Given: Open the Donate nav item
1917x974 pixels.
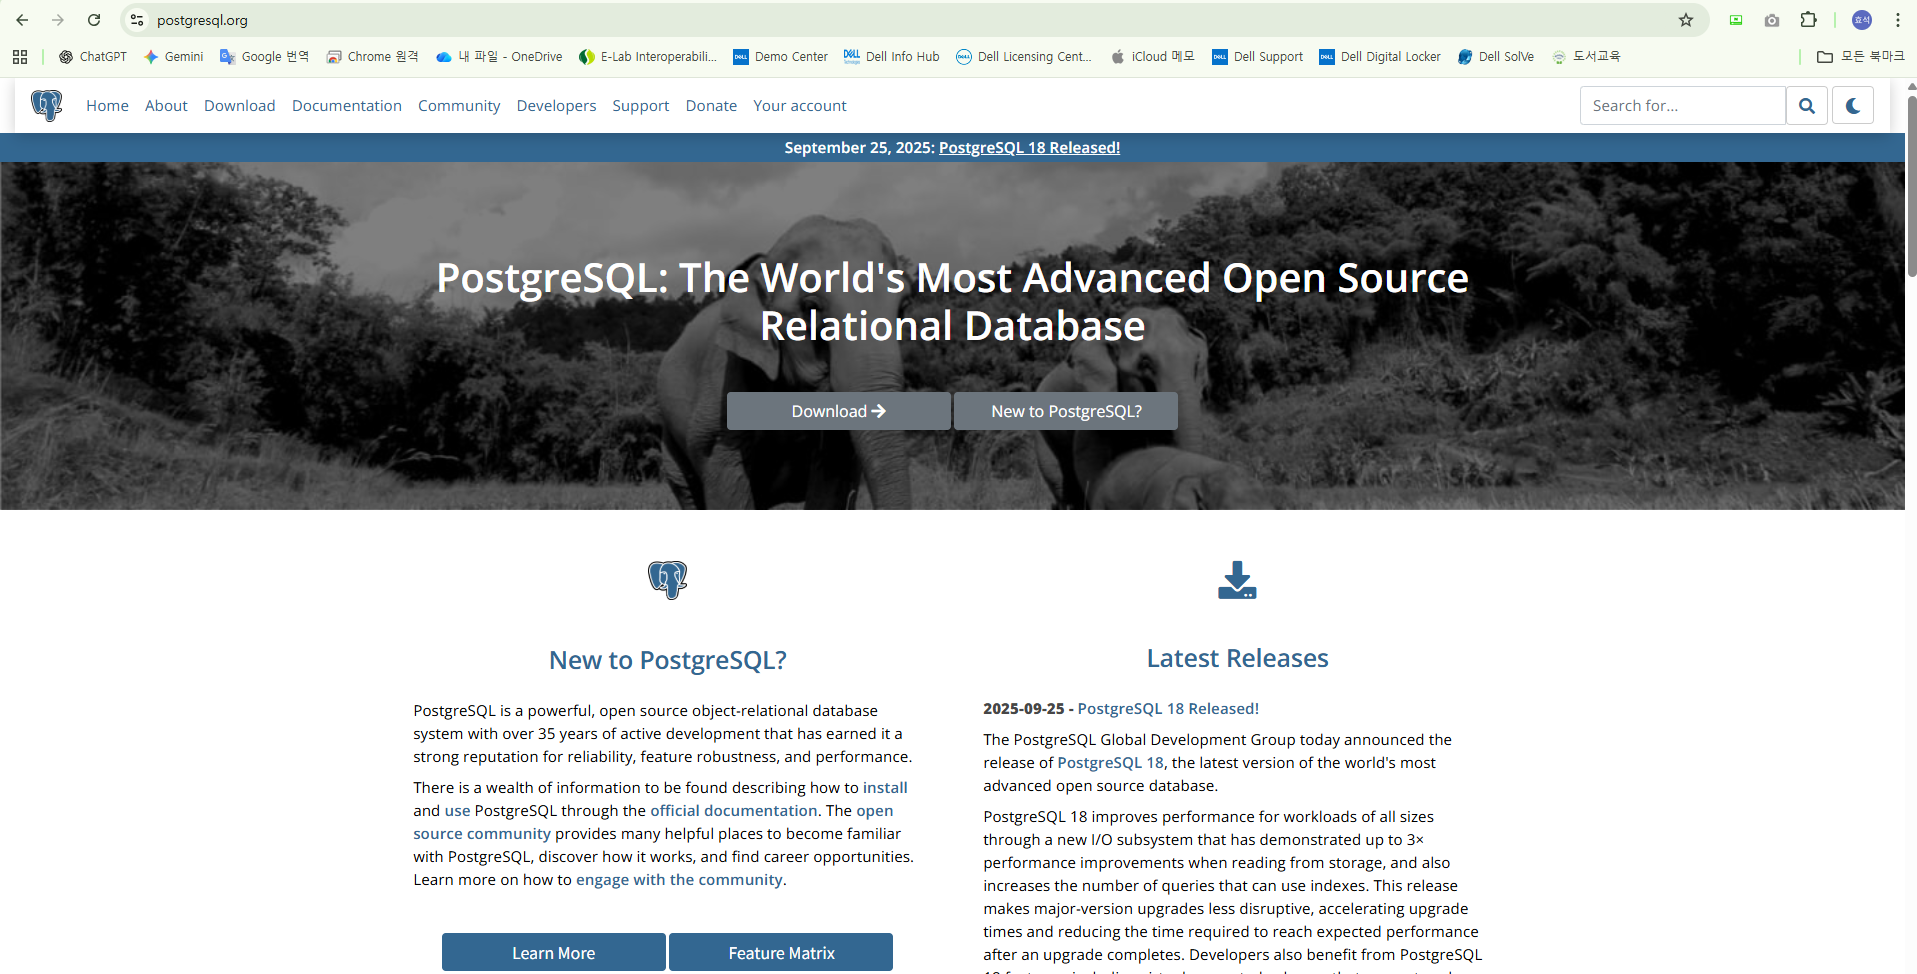Looking at the screenshot, I should pyautogui.click(x=711, y=106).
